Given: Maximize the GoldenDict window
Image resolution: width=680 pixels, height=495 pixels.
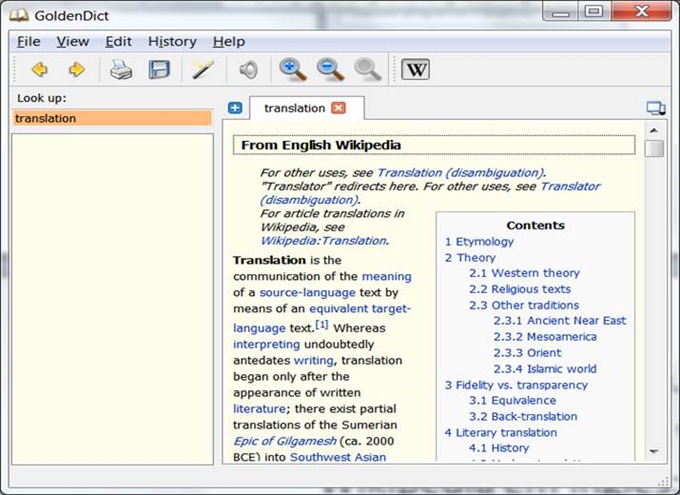Looking at the screenshot, I should pyautogui.click(x=594, y=12).
